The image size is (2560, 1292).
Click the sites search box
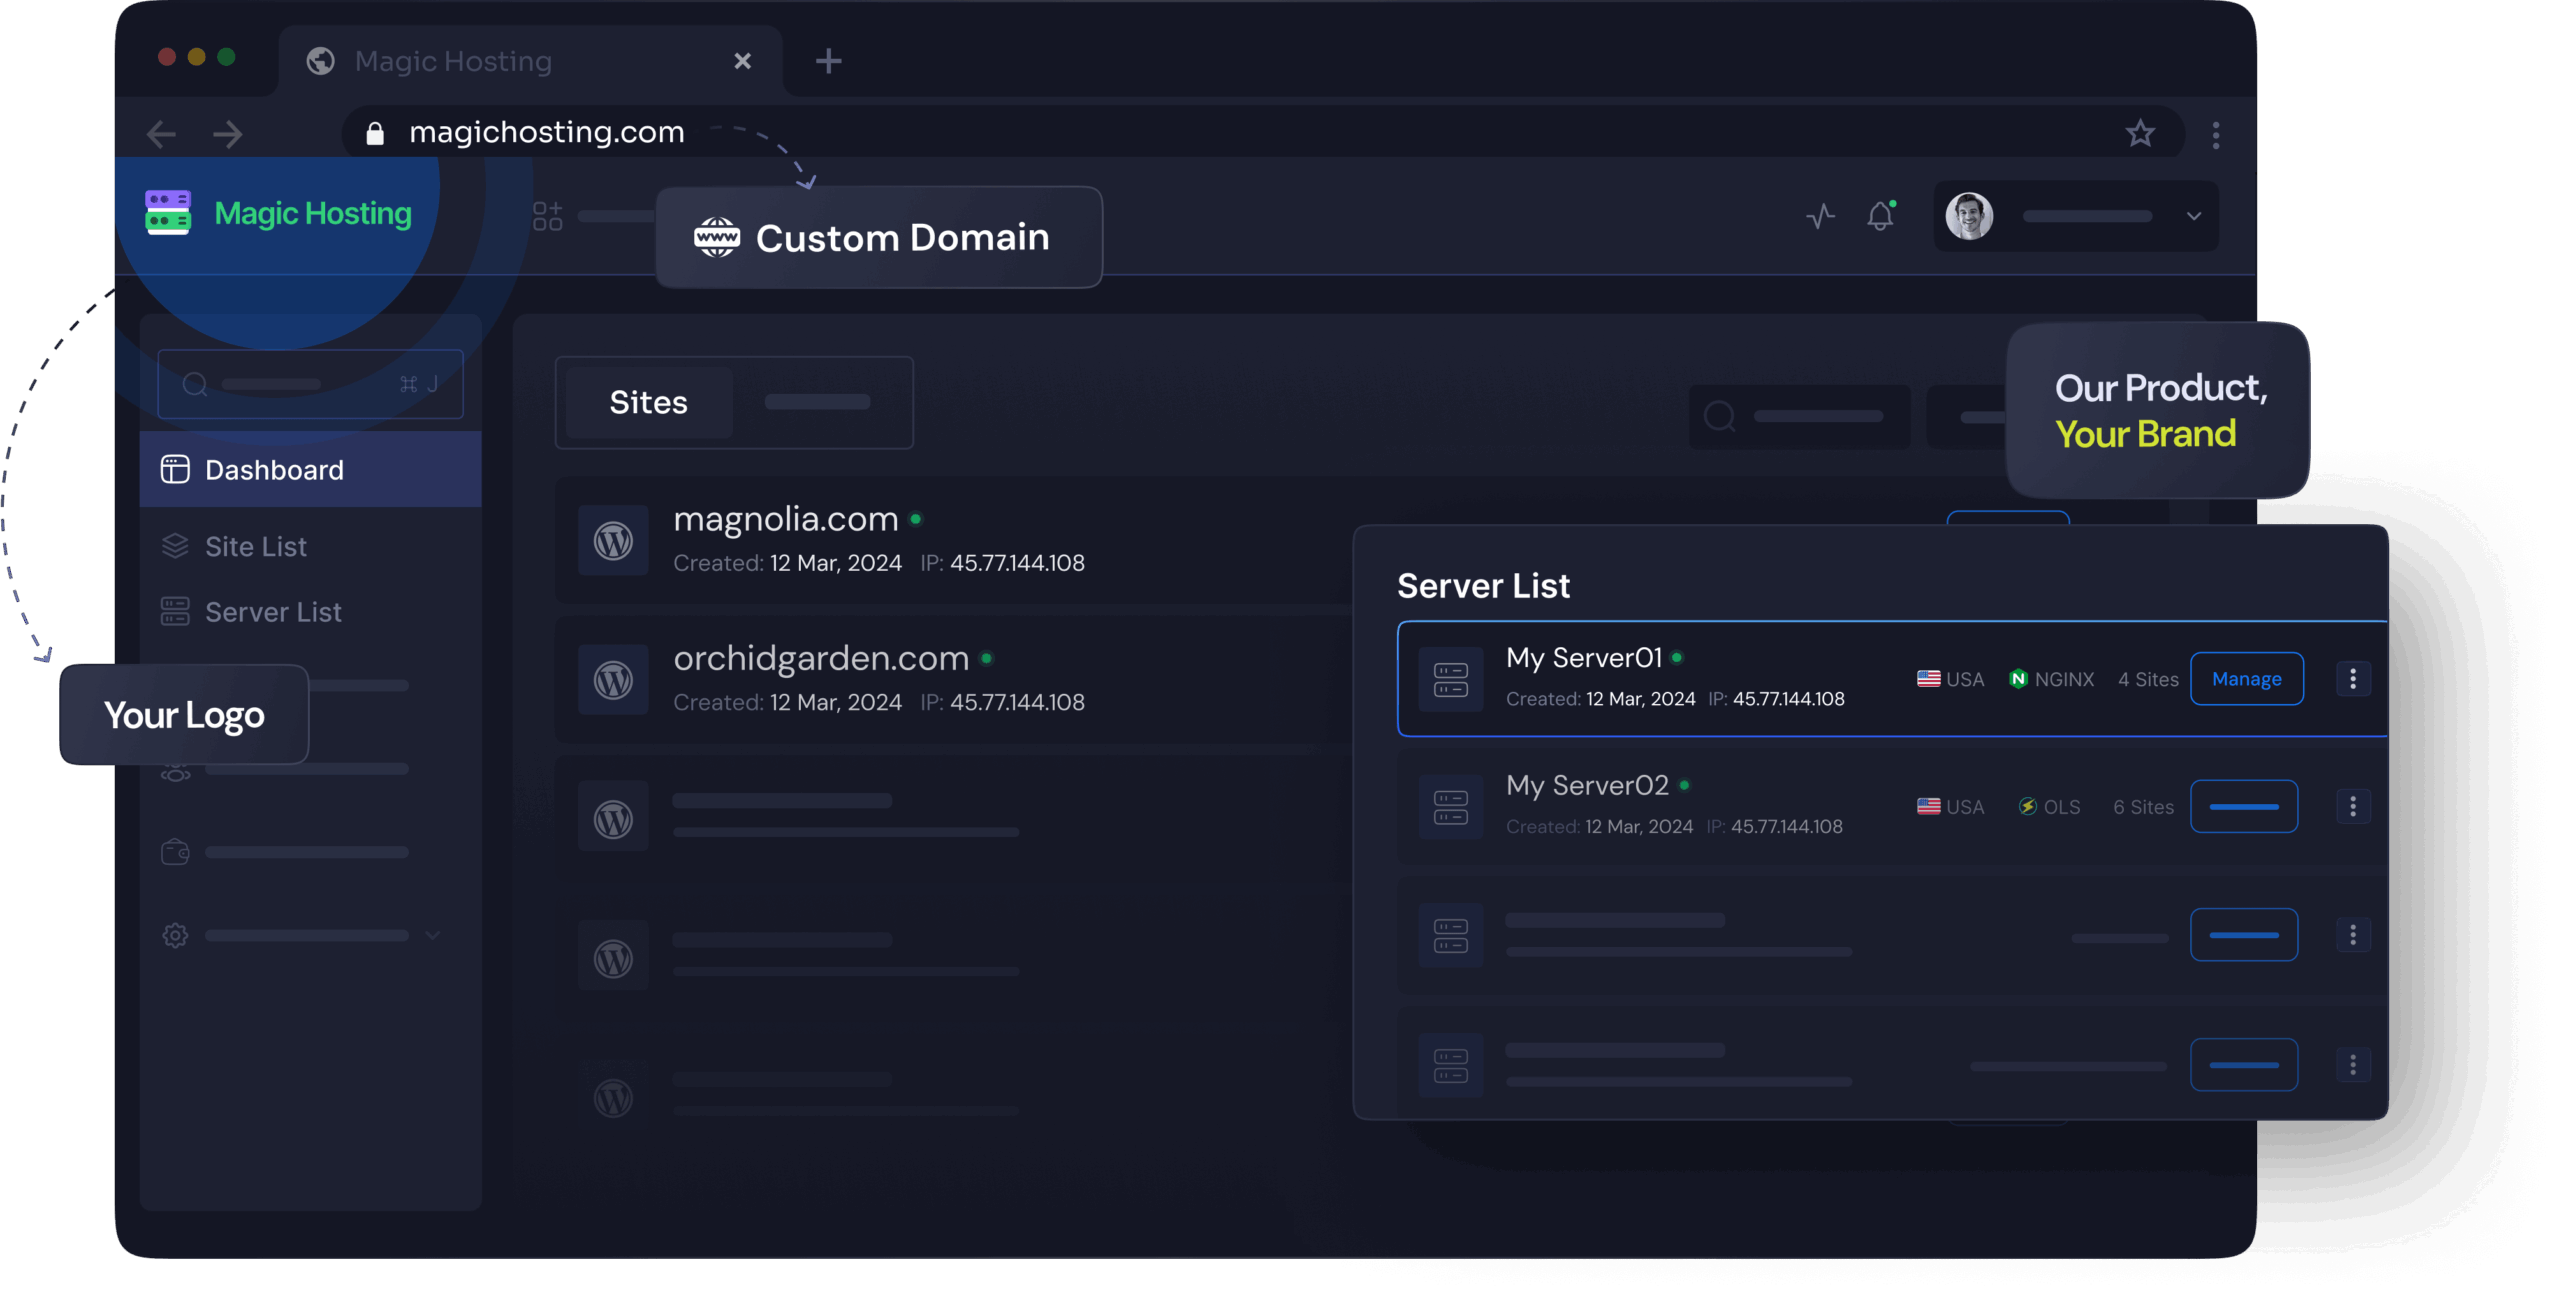click(x=1799, y=416)
